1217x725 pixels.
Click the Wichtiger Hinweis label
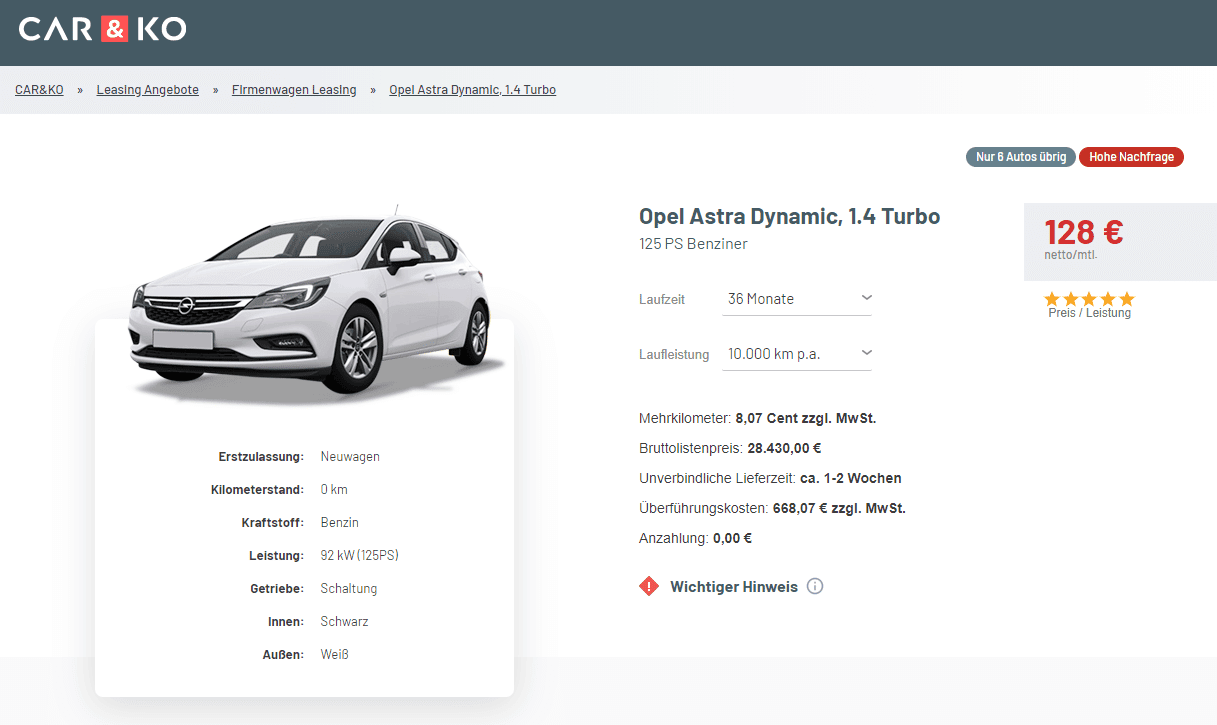(x=734, y=587)
